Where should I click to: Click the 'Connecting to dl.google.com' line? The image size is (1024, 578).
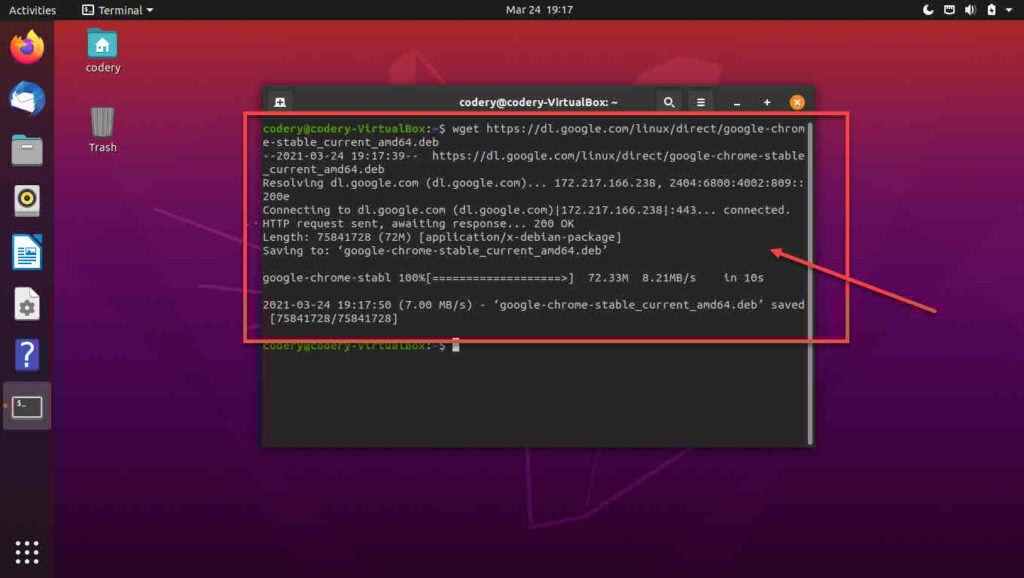pyautogui.click(x=526, y=210)
